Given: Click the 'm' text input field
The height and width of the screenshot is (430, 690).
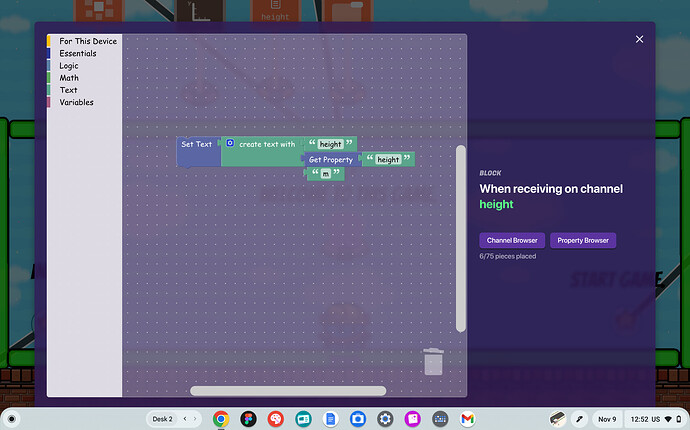Looking at the screenshot, I should pos(325,174).
